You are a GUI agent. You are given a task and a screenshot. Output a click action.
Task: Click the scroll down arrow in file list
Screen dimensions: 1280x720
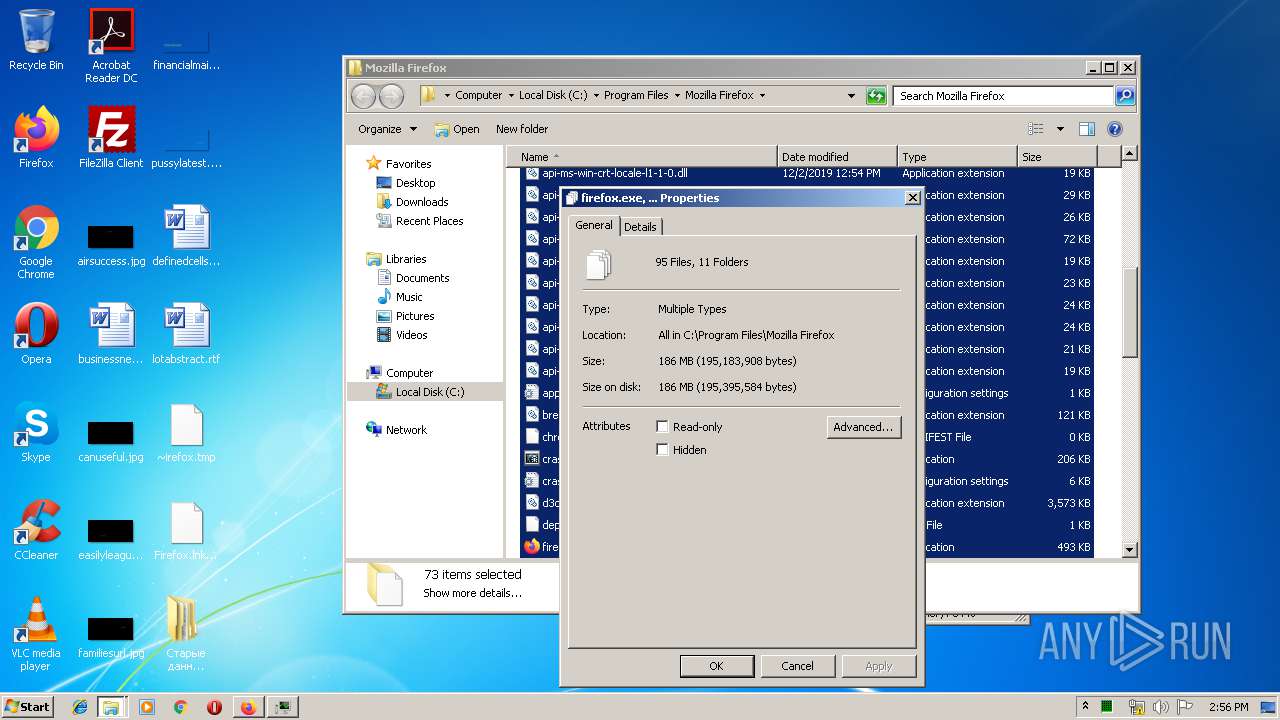1129,550
